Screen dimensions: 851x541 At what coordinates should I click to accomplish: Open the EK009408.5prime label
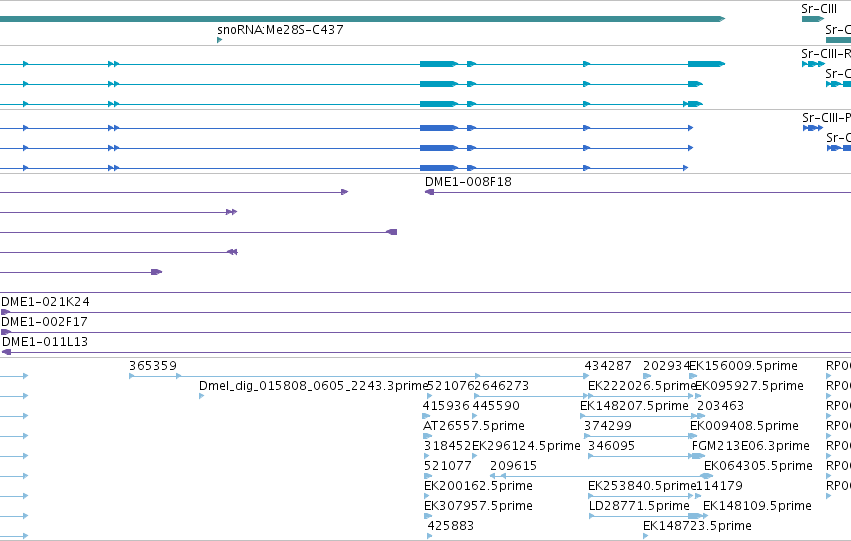tap(745, 426)
